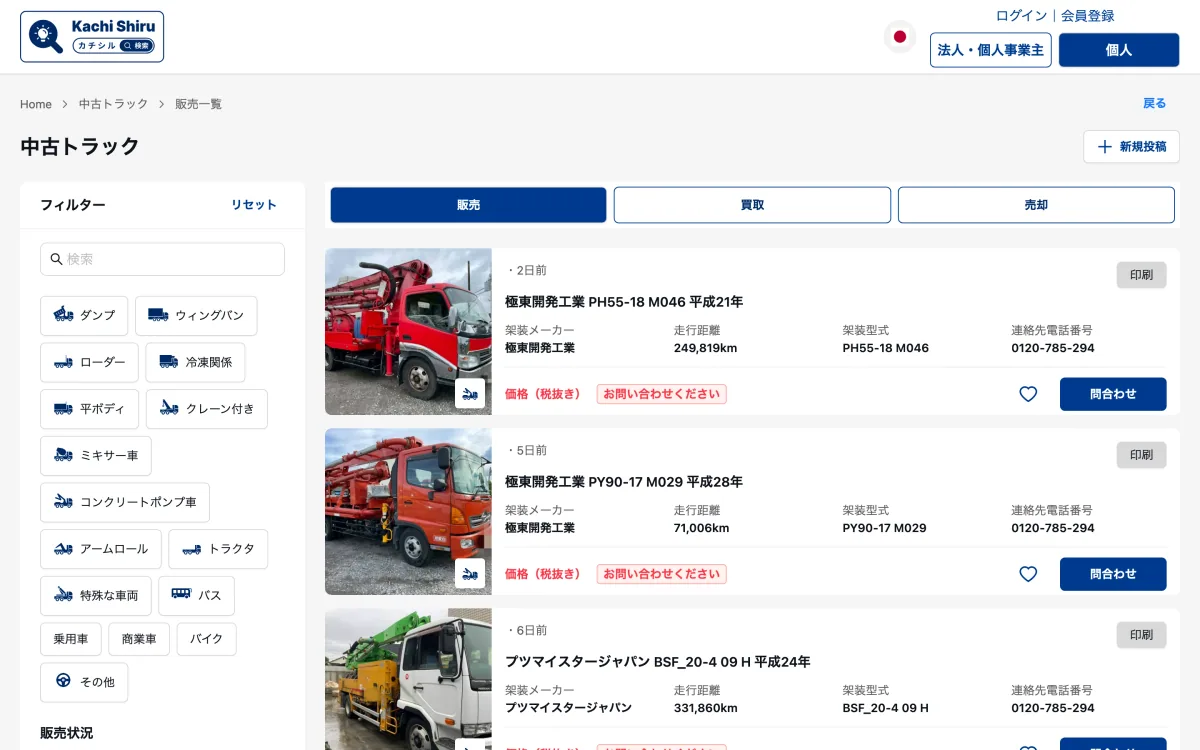Viewport: 1200px width, 750px height.
Task: Switch to the 買取 tab
Action: pyautogui.click(x=752, y=205)
